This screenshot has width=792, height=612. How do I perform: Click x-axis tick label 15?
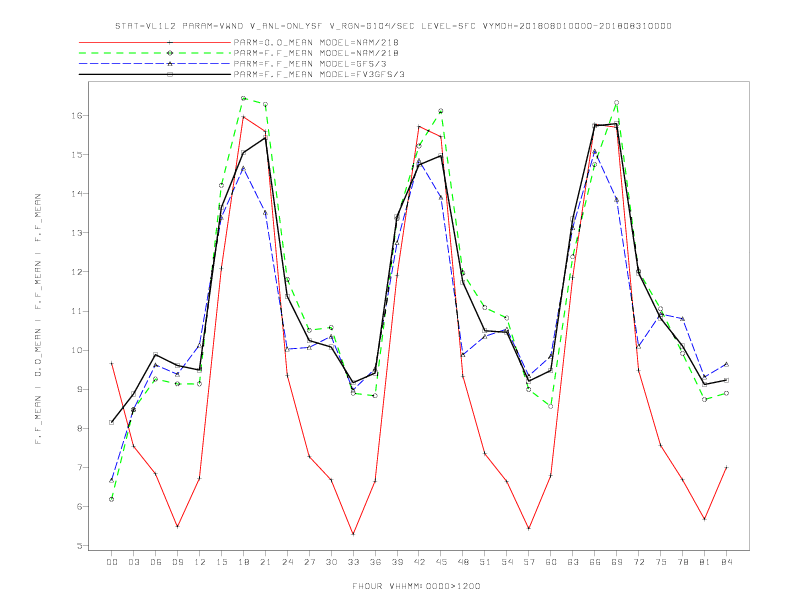(x=221, y=562)
